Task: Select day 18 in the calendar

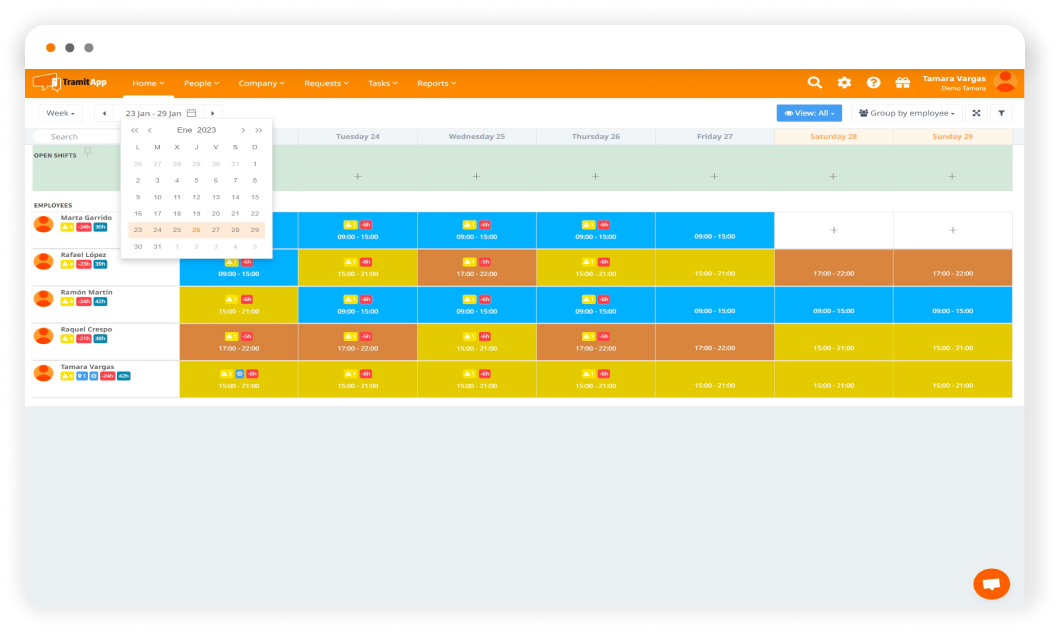Action: tap(177, 213)
